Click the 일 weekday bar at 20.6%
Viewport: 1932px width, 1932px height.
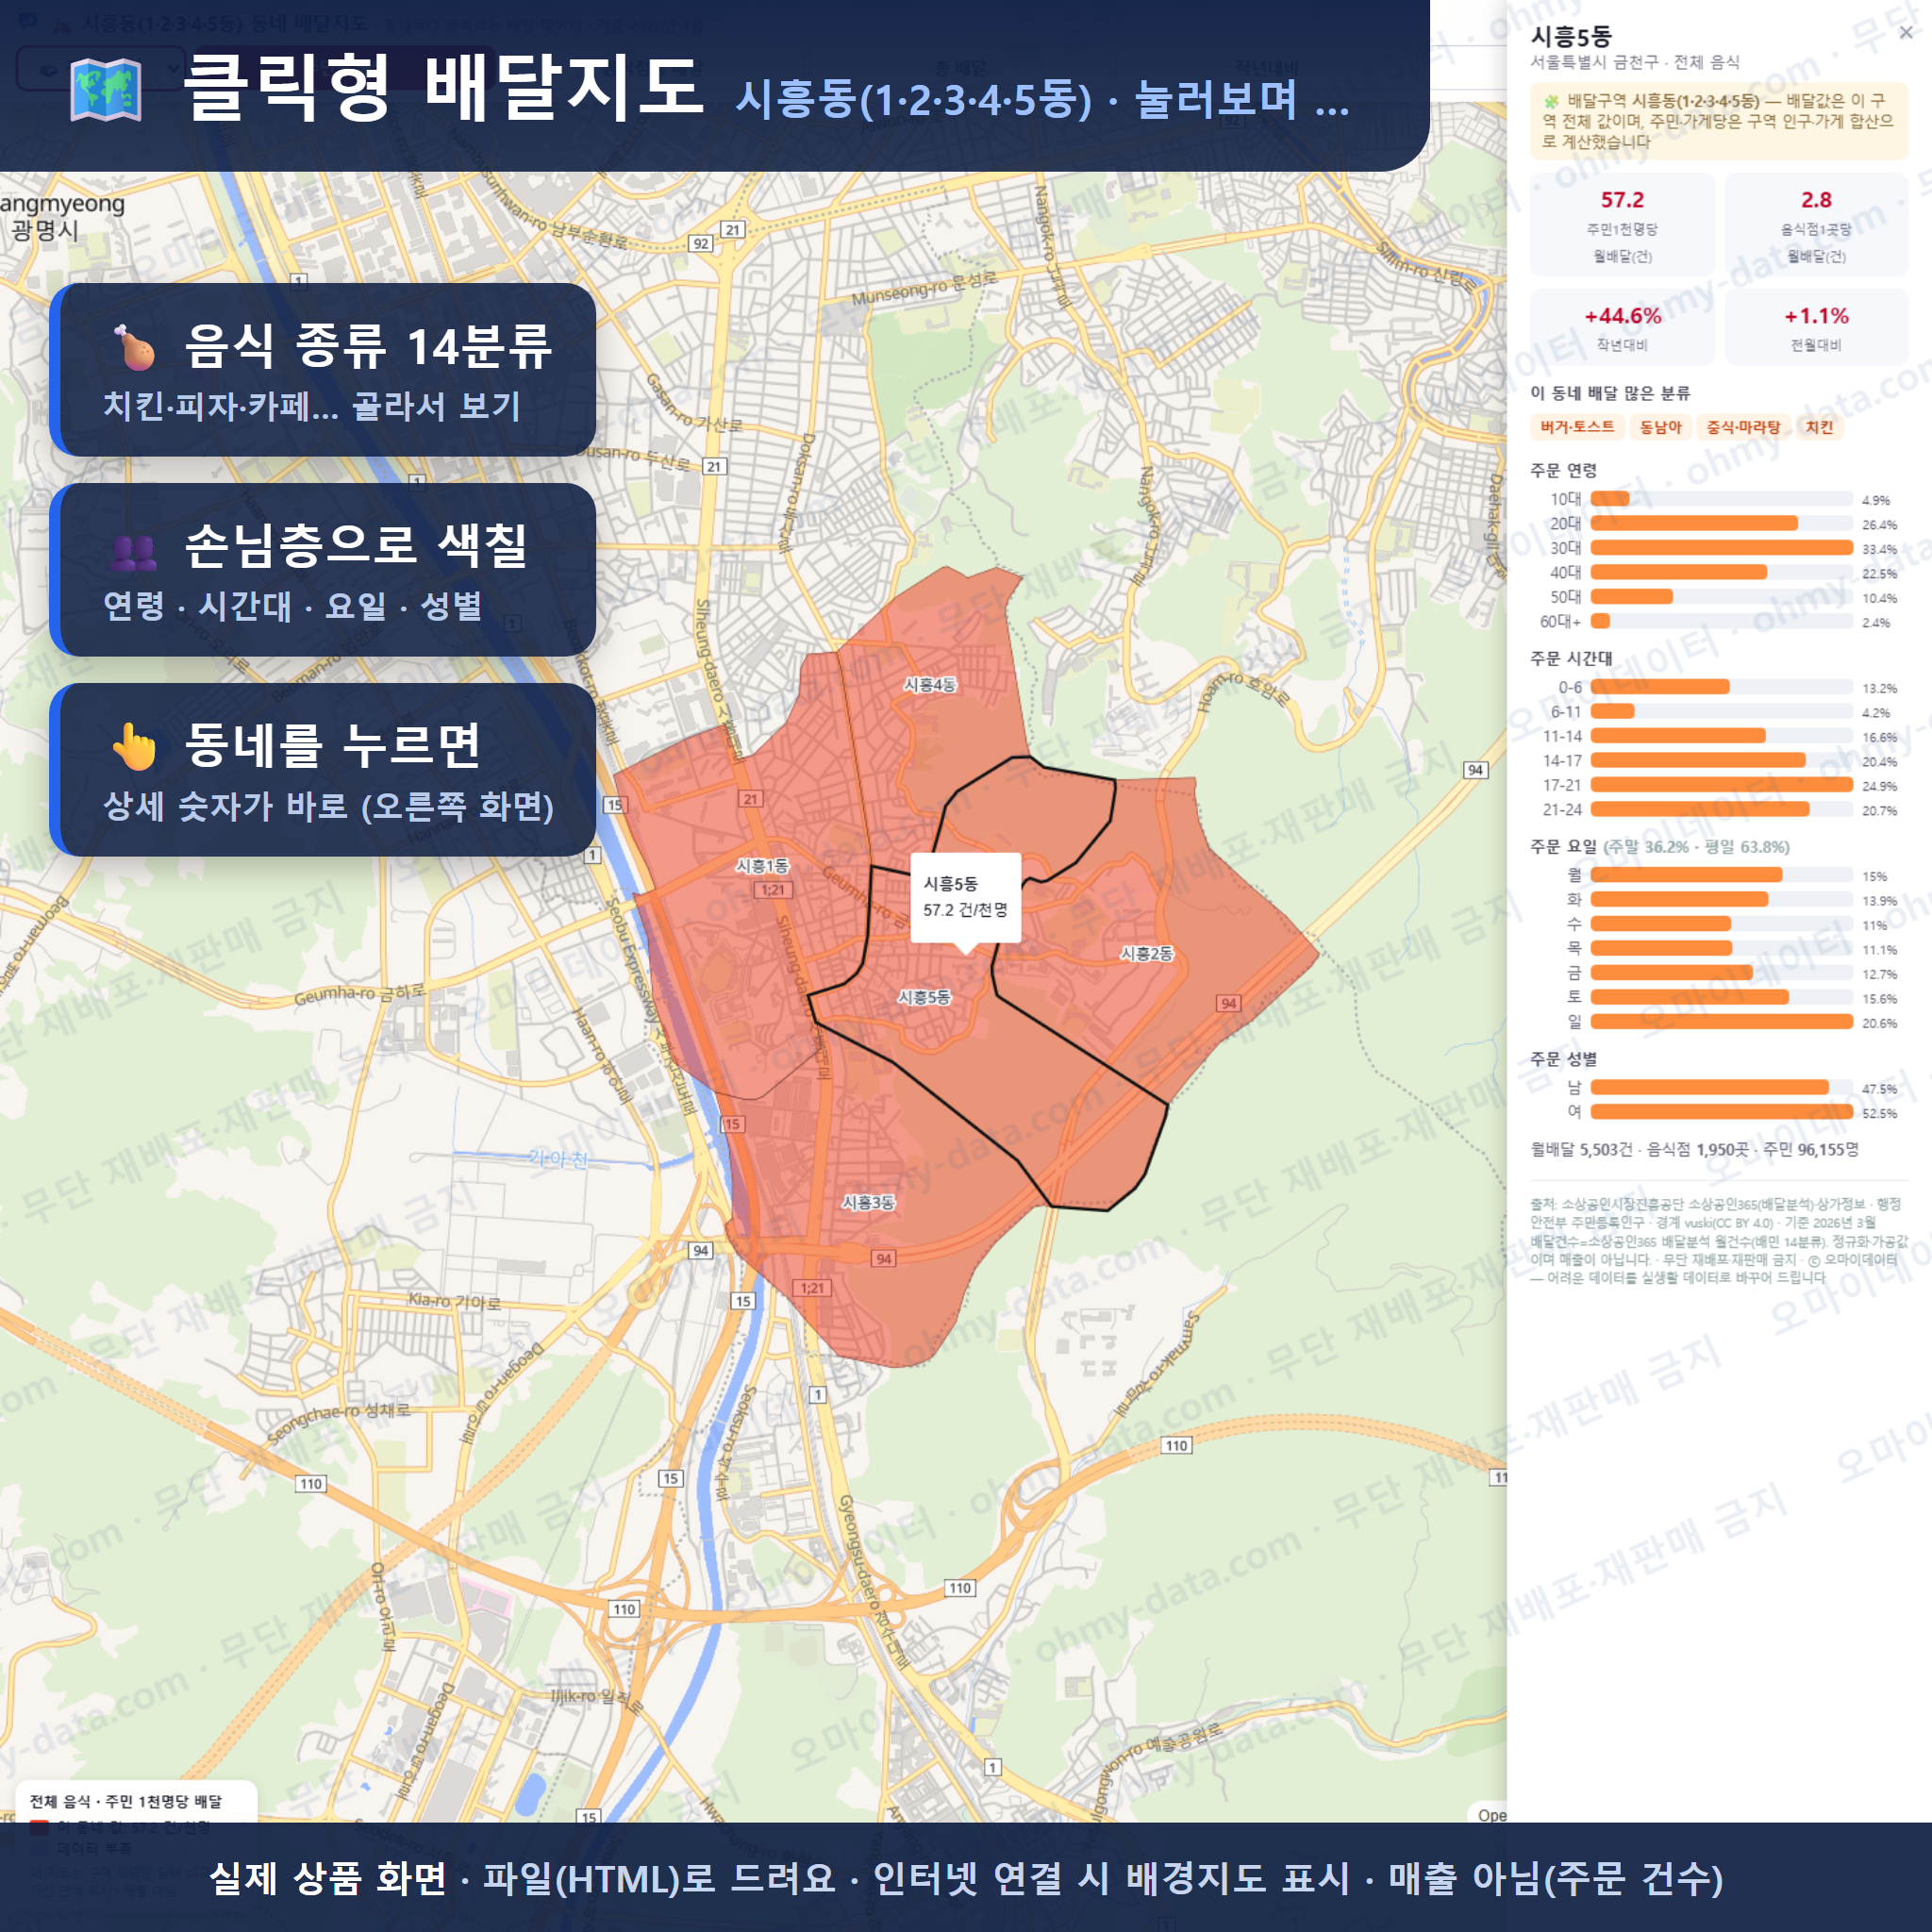click(1721, 1022)
